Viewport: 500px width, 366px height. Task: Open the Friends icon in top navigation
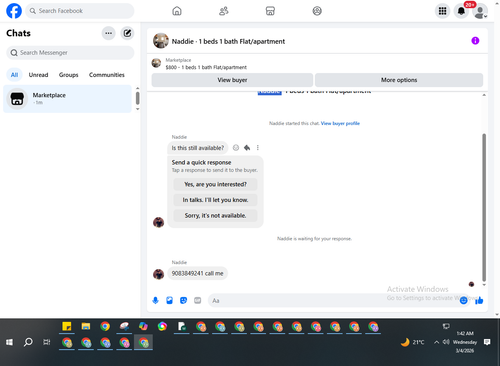(x=223, y=11)
